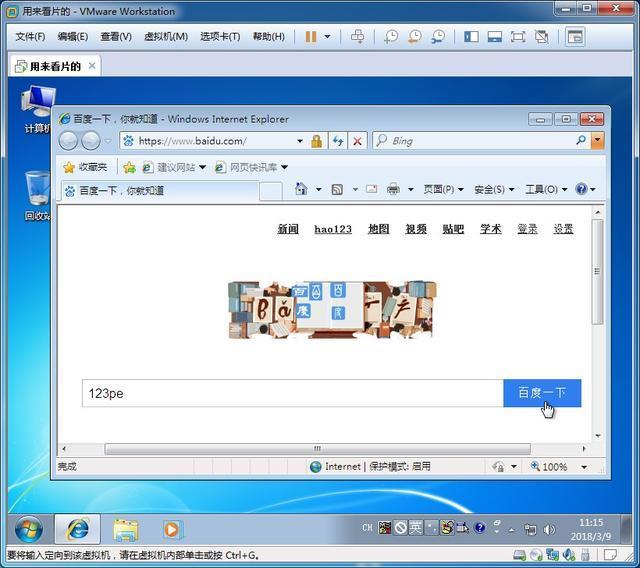Toggle the VMware thumbnail bar

(495, 37)
